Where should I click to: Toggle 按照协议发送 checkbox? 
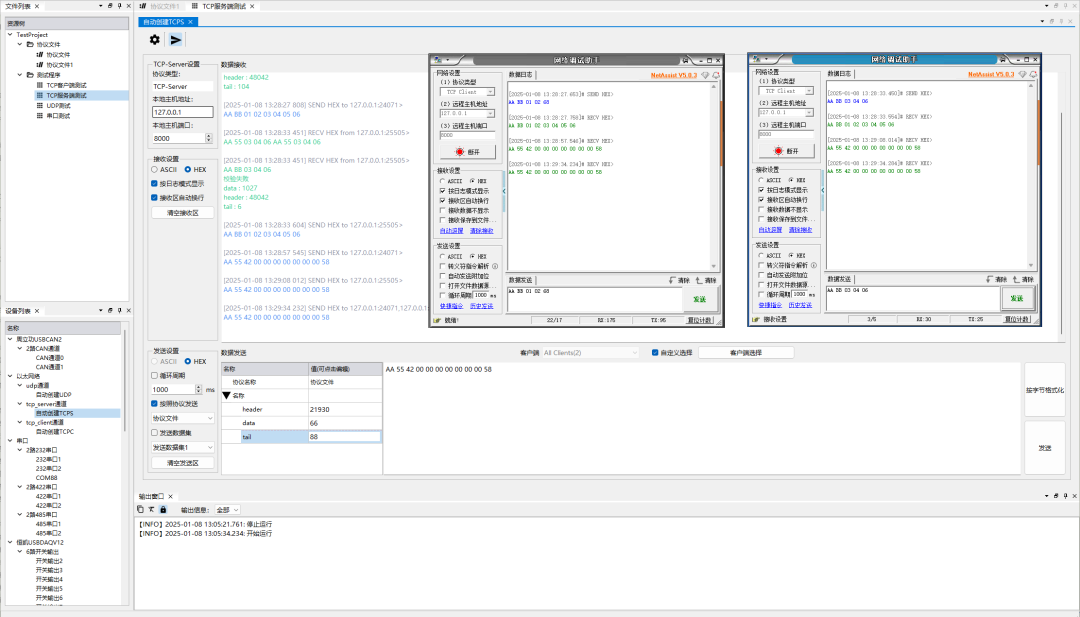click(154, 404)
